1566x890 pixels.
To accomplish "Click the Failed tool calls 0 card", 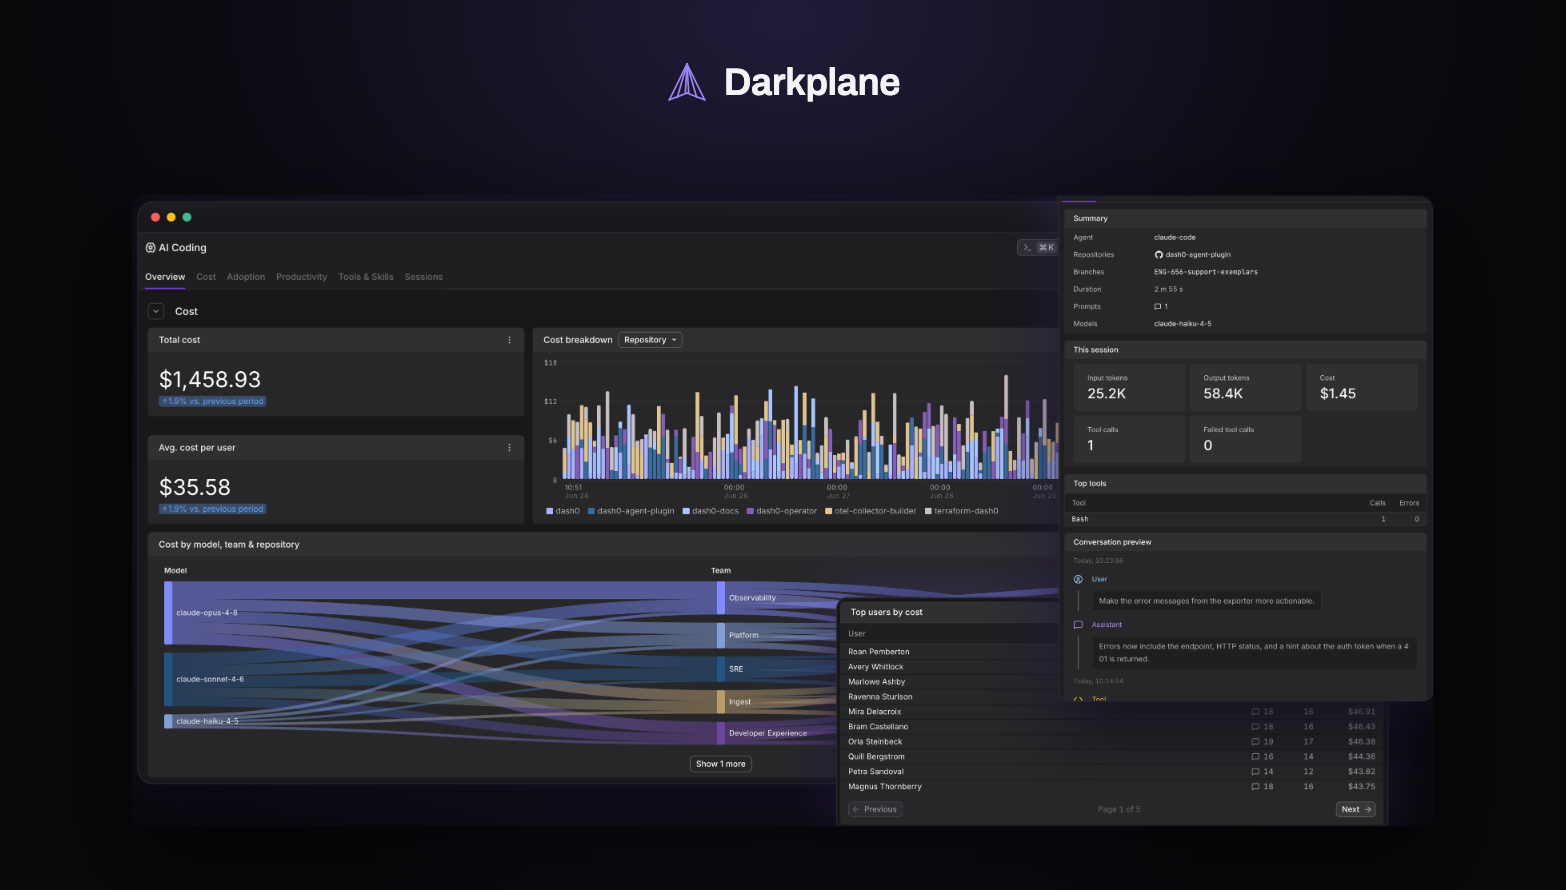I will pos(1245,439).
